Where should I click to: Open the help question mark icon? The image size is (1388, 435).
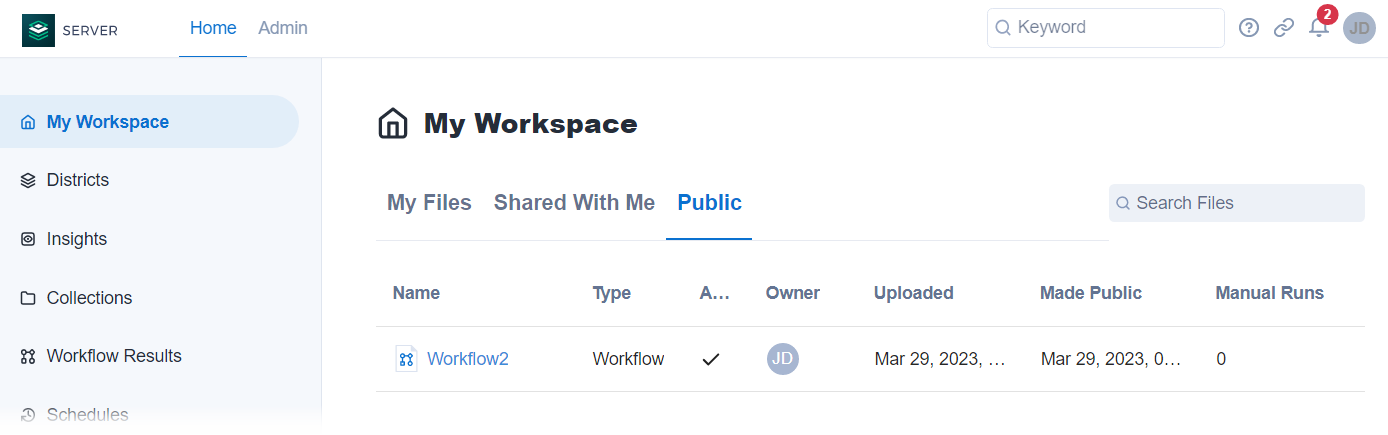(x=1249, y=28)
